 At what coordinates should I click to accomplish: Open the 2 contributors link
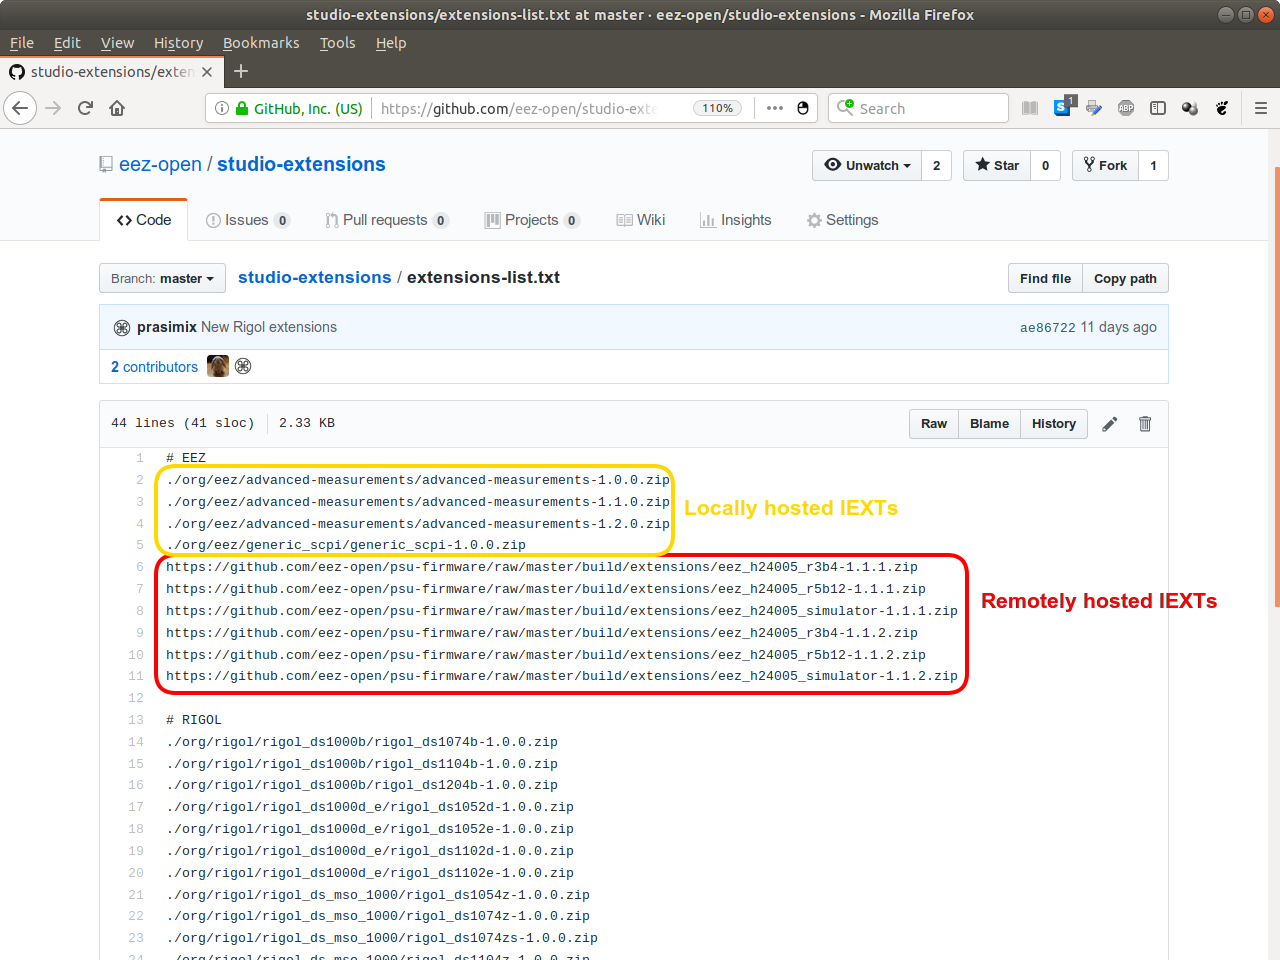coord(154,367)
